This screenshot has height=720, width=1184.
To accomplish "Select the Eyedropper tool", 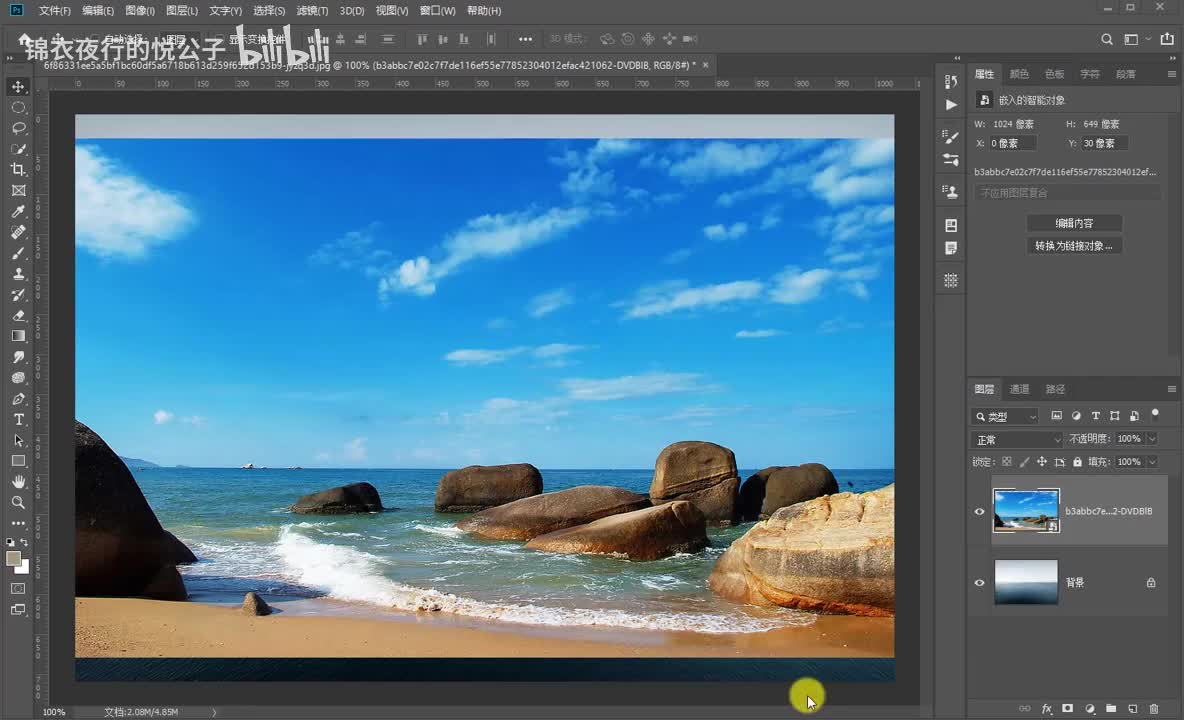I will (x=18, y=211).
